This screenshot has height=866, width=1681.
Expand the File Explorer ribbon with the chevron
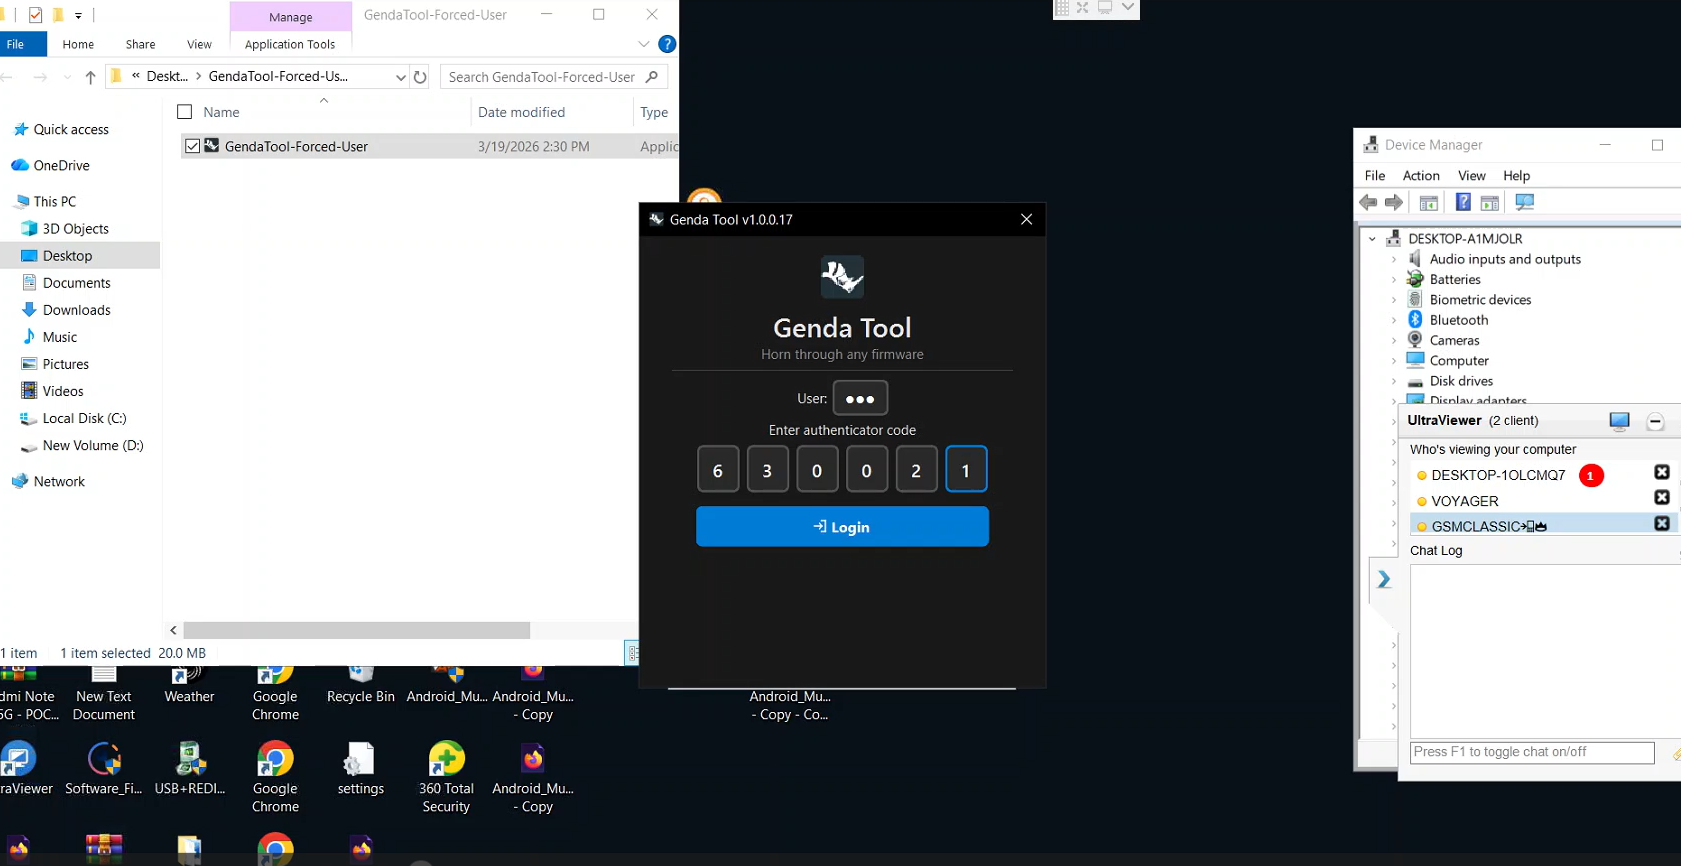tap(644, 44)
